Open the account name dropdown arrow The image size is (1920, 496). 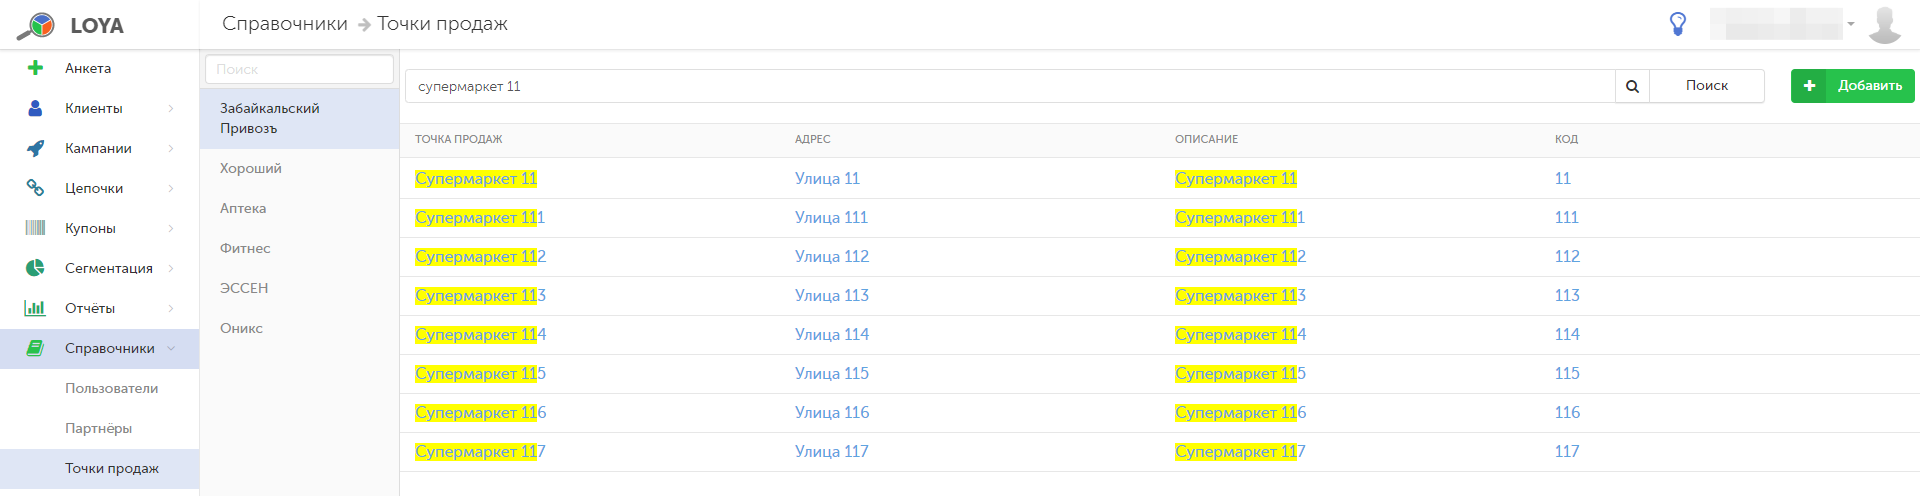pyautogui.click(x=1851, y=24)
